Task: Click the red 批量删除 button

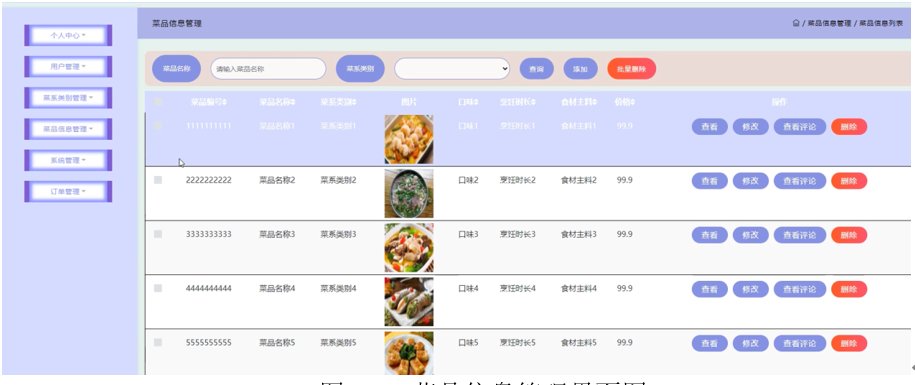Action: tap(631, 69)
